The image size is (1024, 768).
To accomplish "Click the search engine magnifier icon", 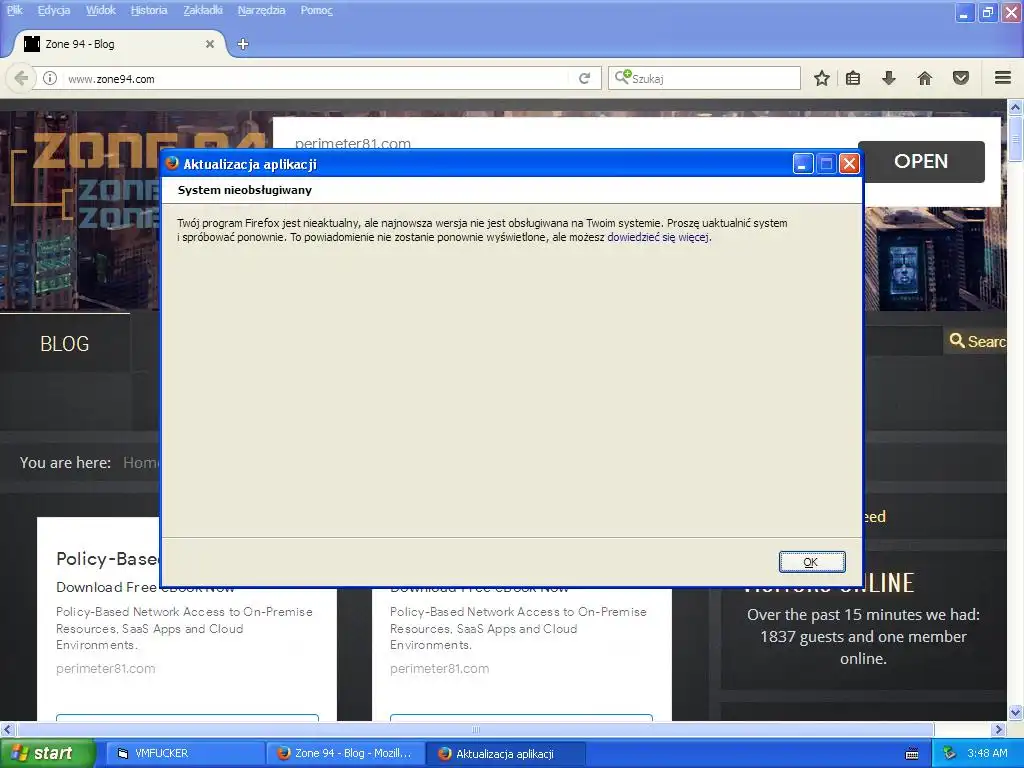I will point(623,78).
